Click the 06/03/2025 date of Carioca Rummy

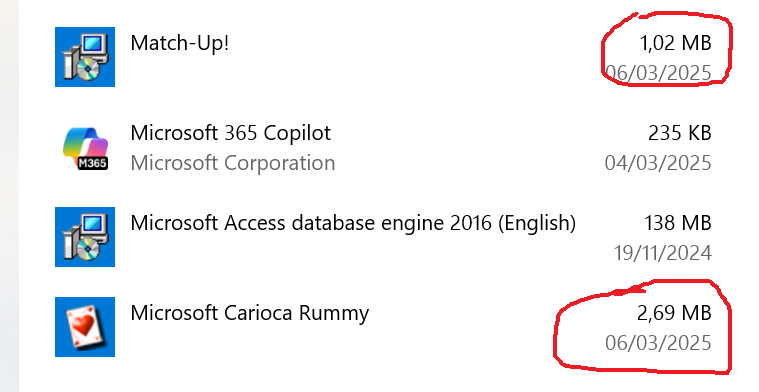658,343
